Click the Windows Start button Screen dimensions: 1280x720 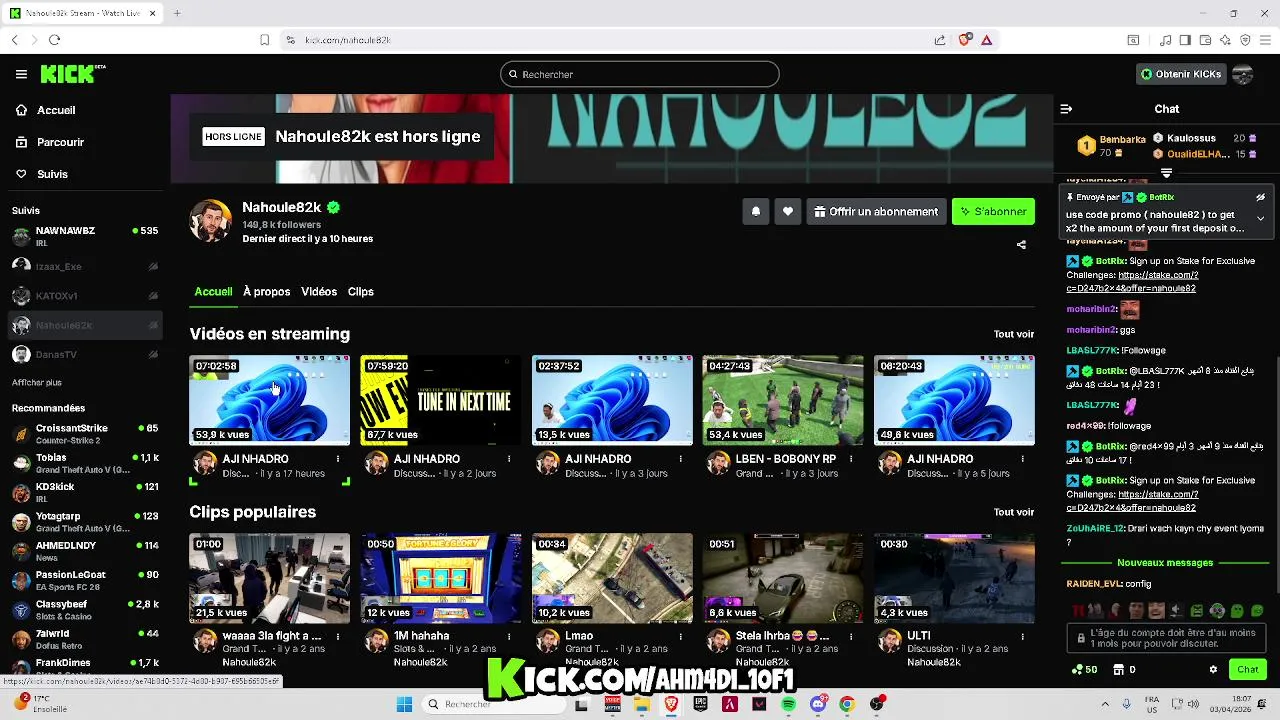pyautogui.click(x=404, y=704)
